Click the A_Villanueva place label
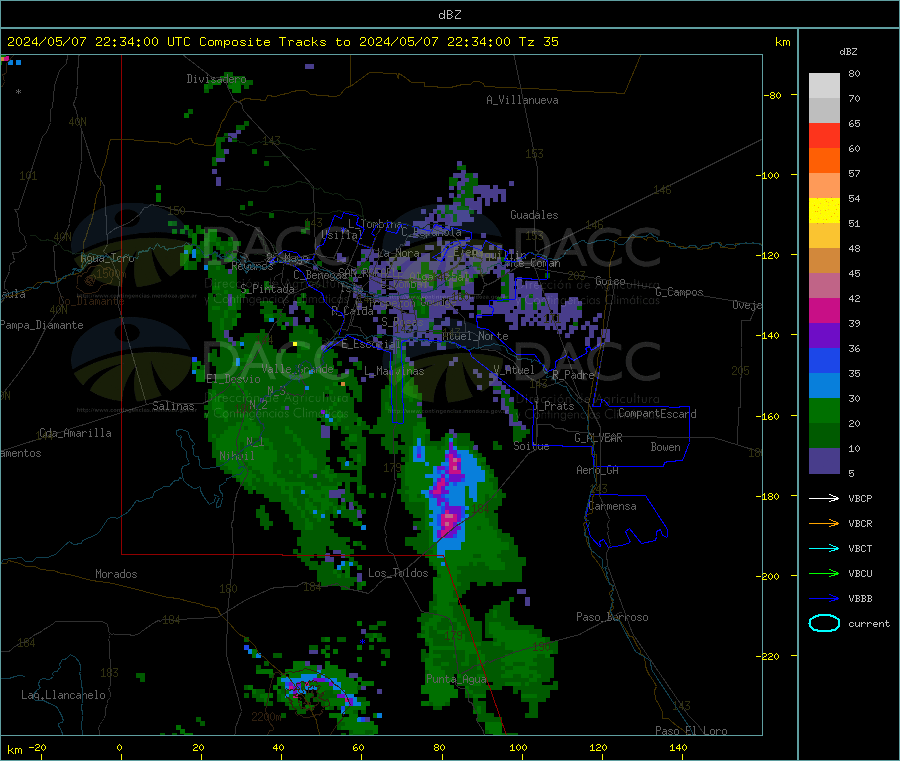This screenshot has width=900, height=761. 522,100
